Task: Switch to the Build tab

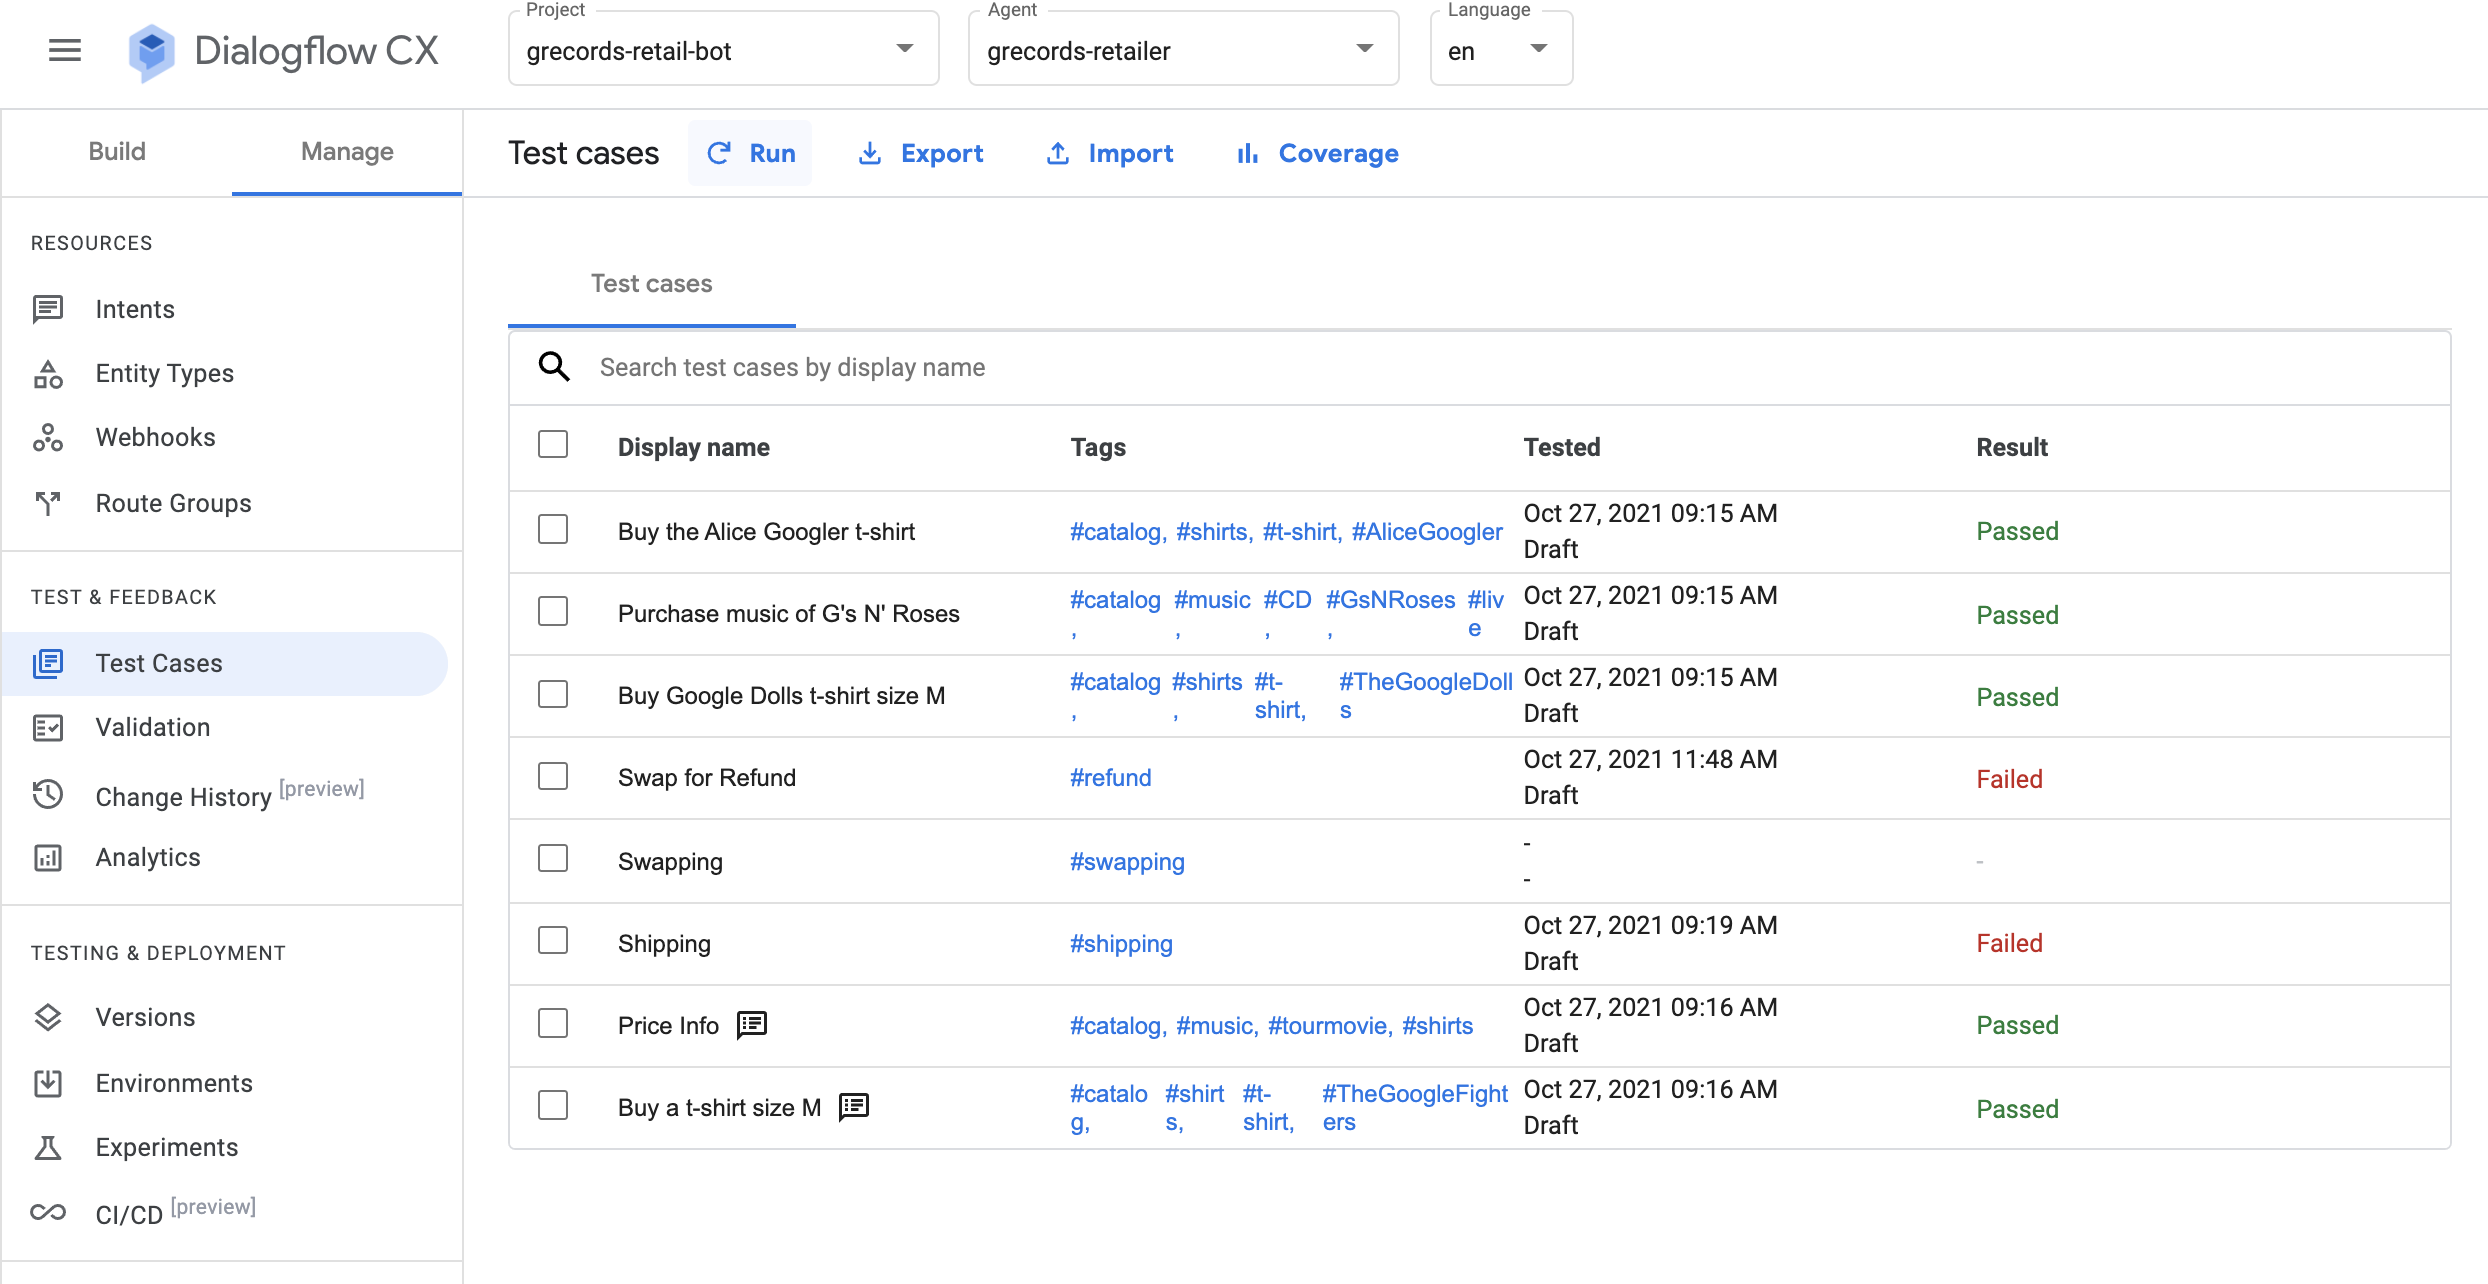Action: 116,151
